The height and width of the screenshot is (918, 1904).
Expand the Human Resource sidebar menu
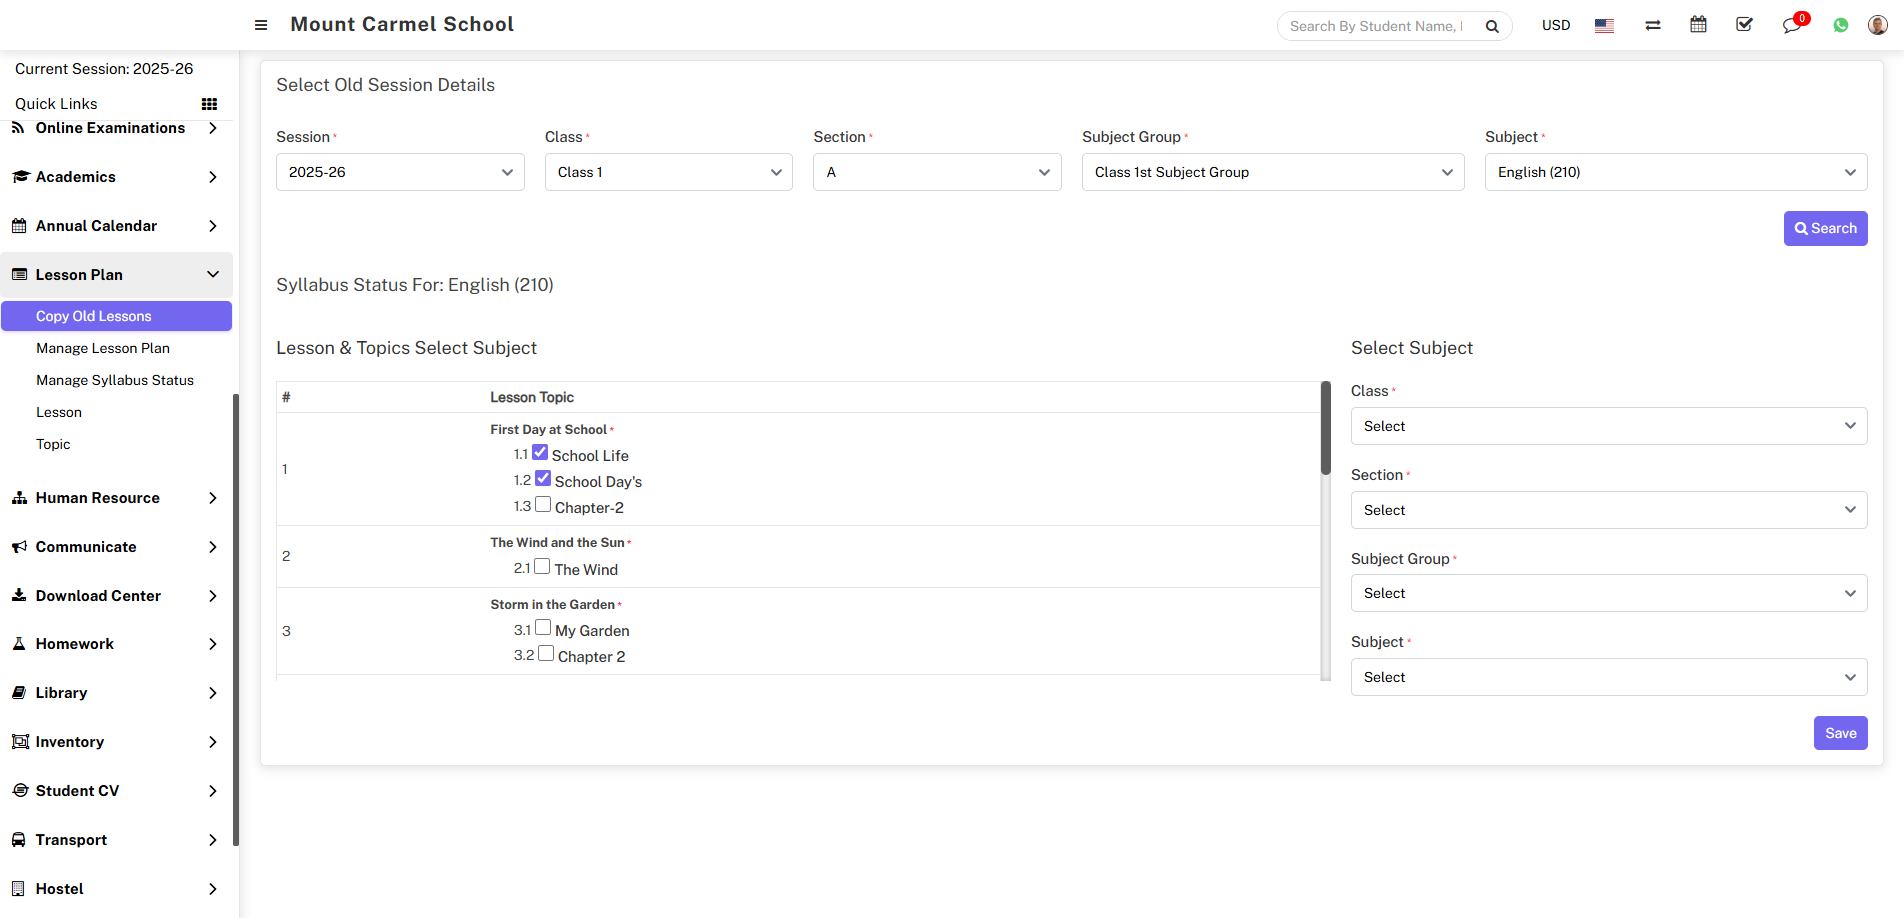[115, 498]
